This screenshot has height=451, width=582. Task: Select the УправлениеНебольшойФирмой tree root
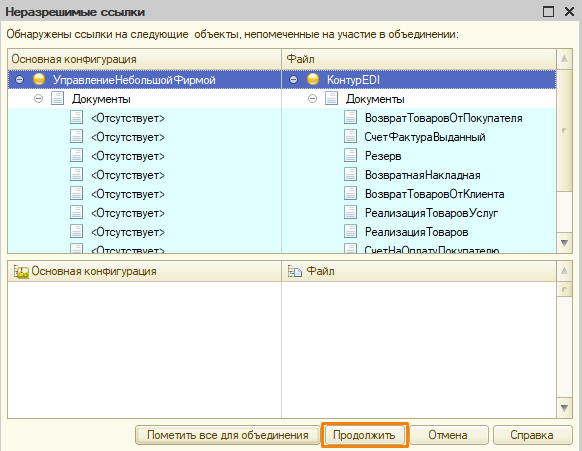click(144, 79)
